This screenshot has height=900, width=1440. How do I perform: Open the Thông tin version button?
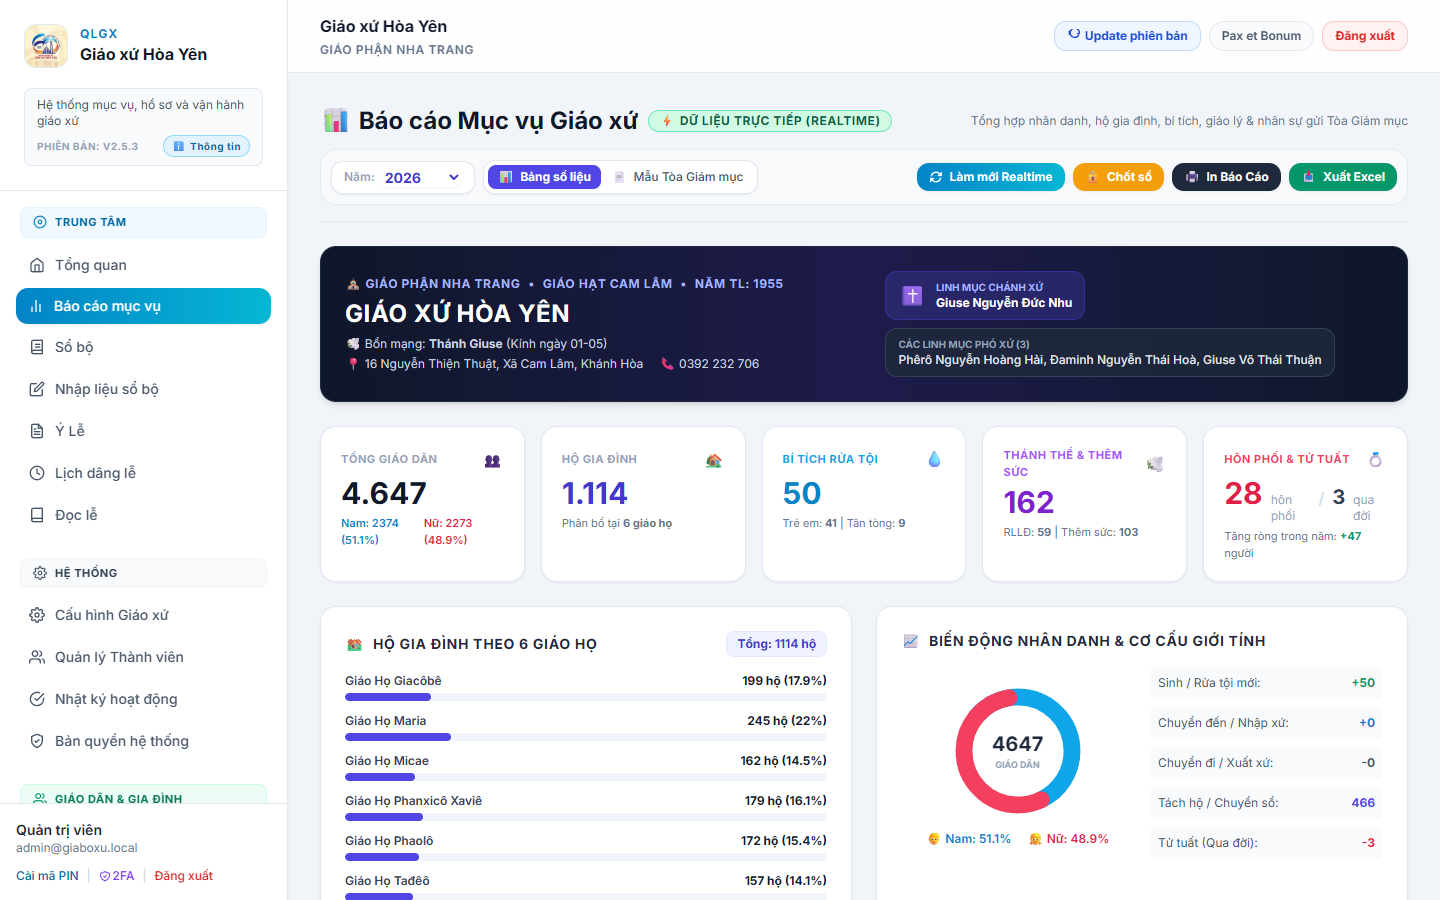[x=206, y=146]
